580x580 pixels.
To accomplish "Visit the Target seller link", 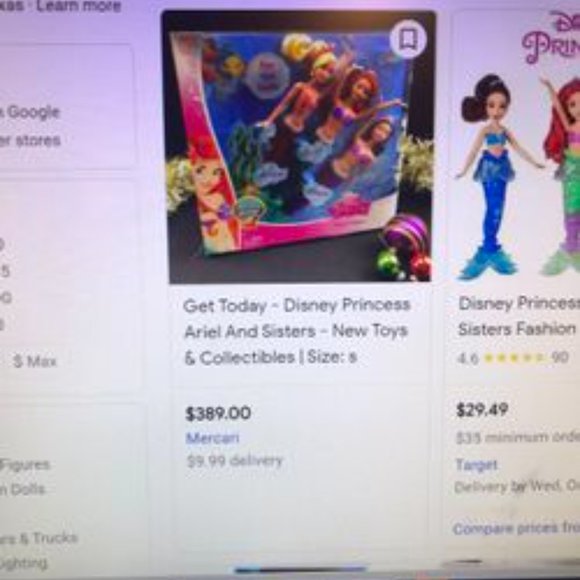I will tap(476, 464).
